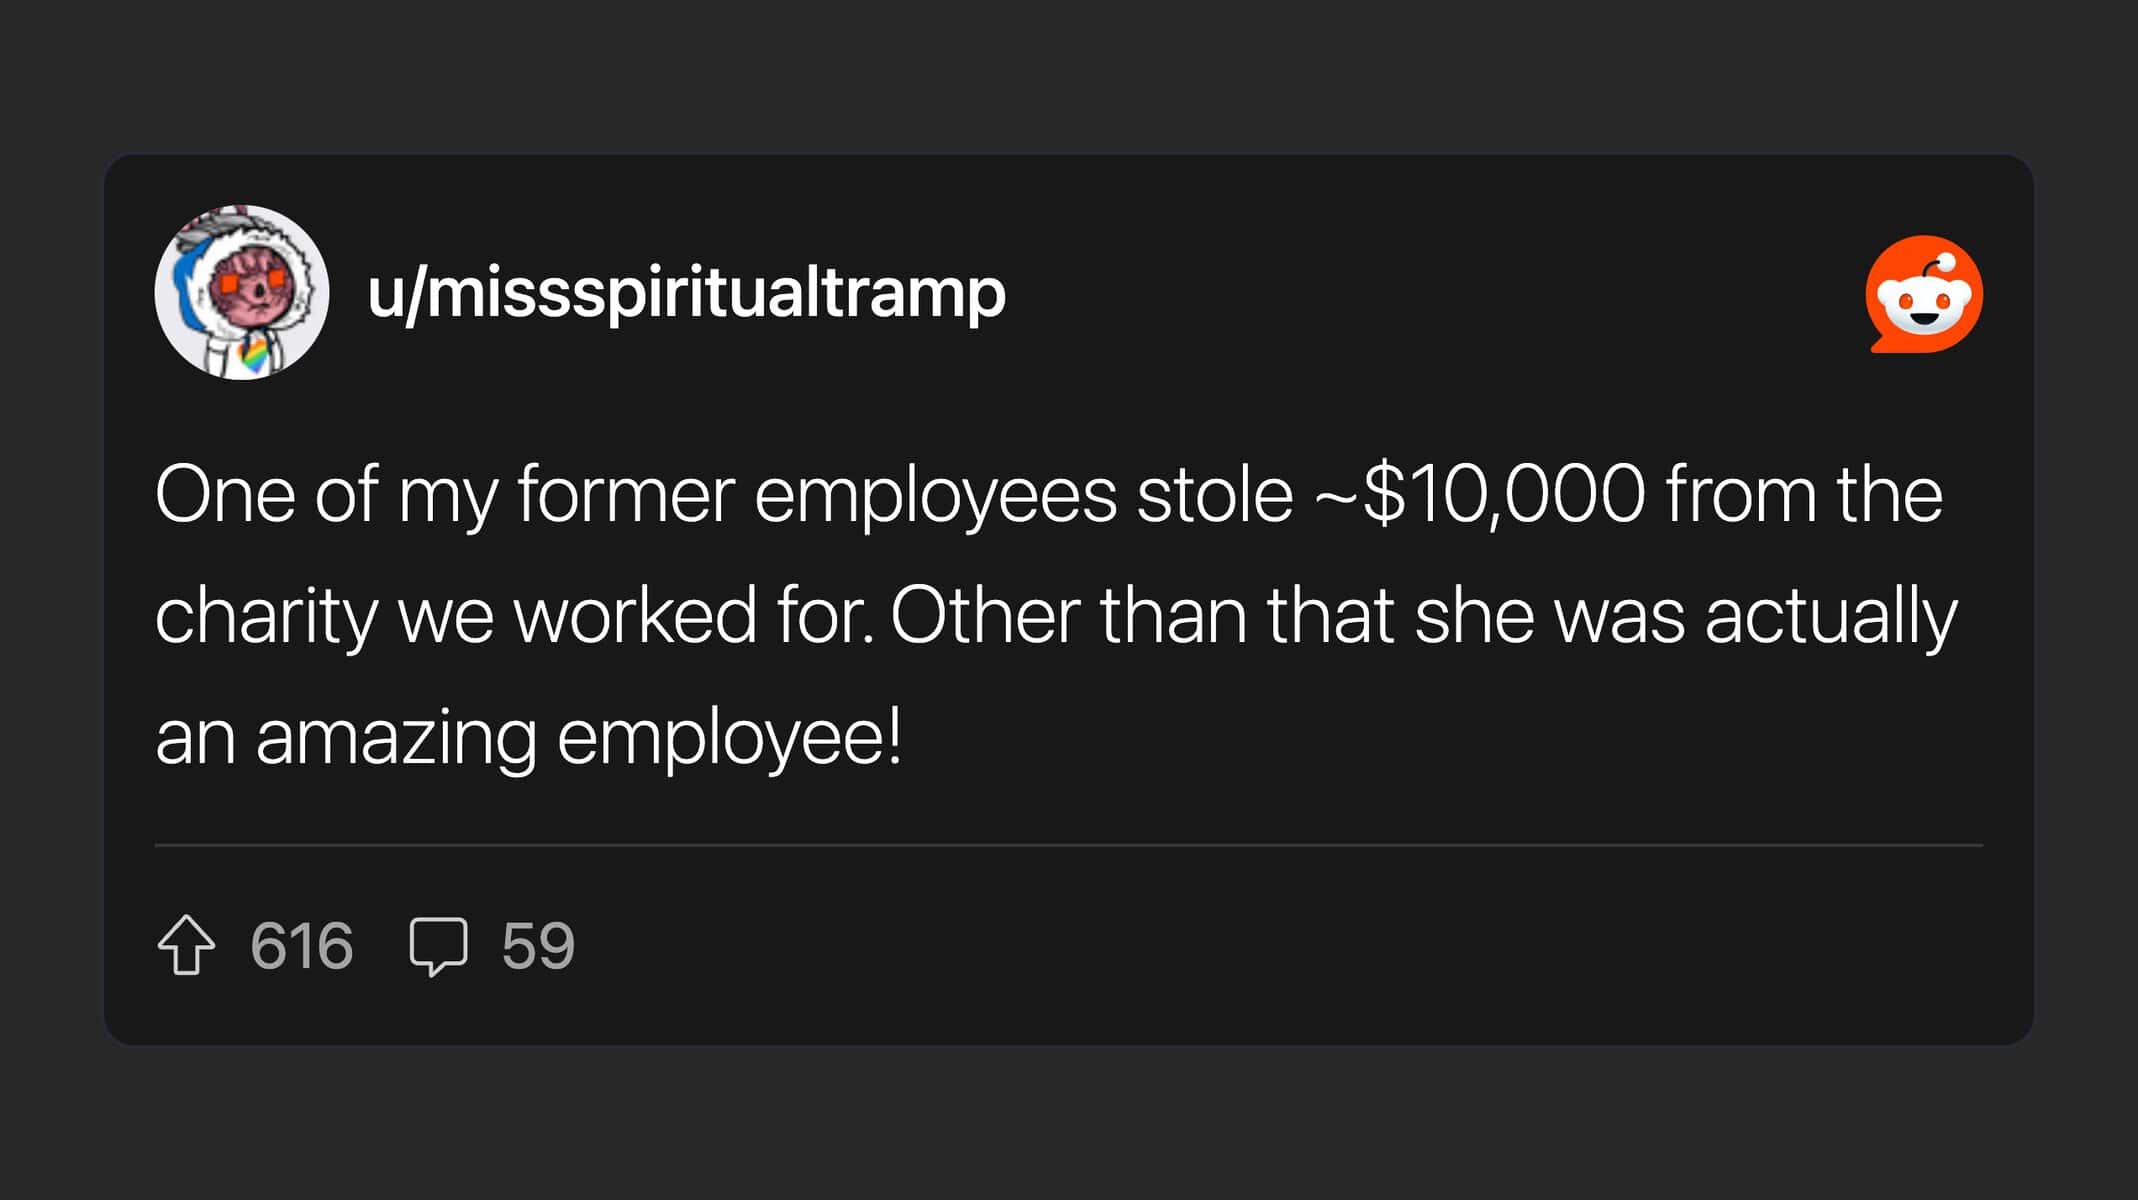Click the final word "employee!"
The width and height of the screenshot is (2138, 1200).
(x=729, y=738)
